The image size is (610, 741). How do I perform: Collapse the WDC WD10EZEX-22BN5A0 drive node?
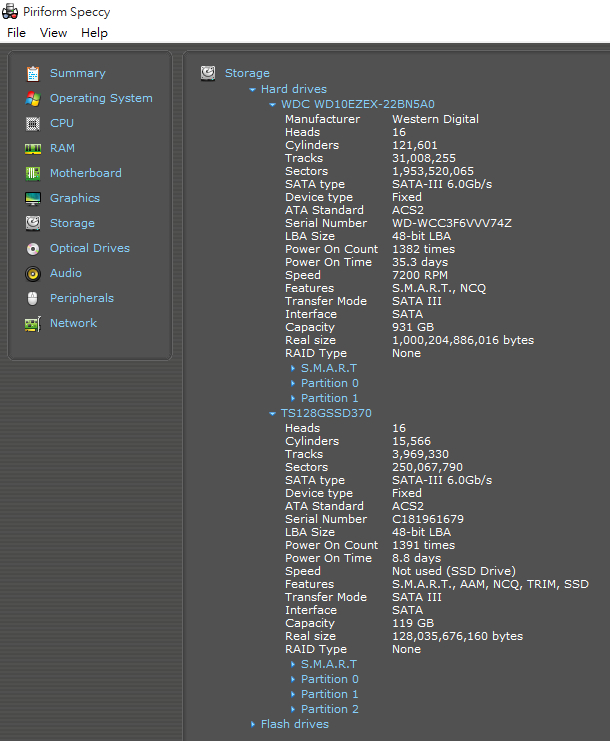tap(272, 105)
